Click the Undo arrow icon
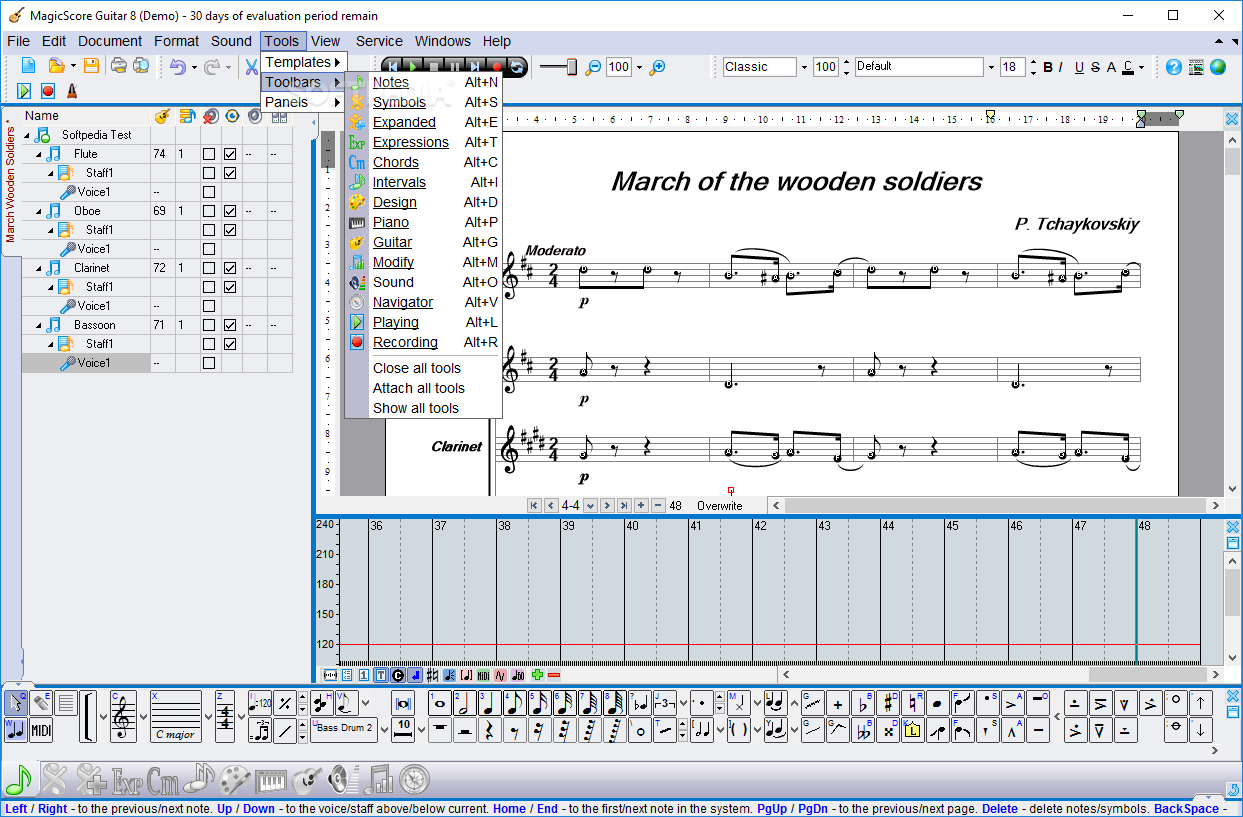 177,67
